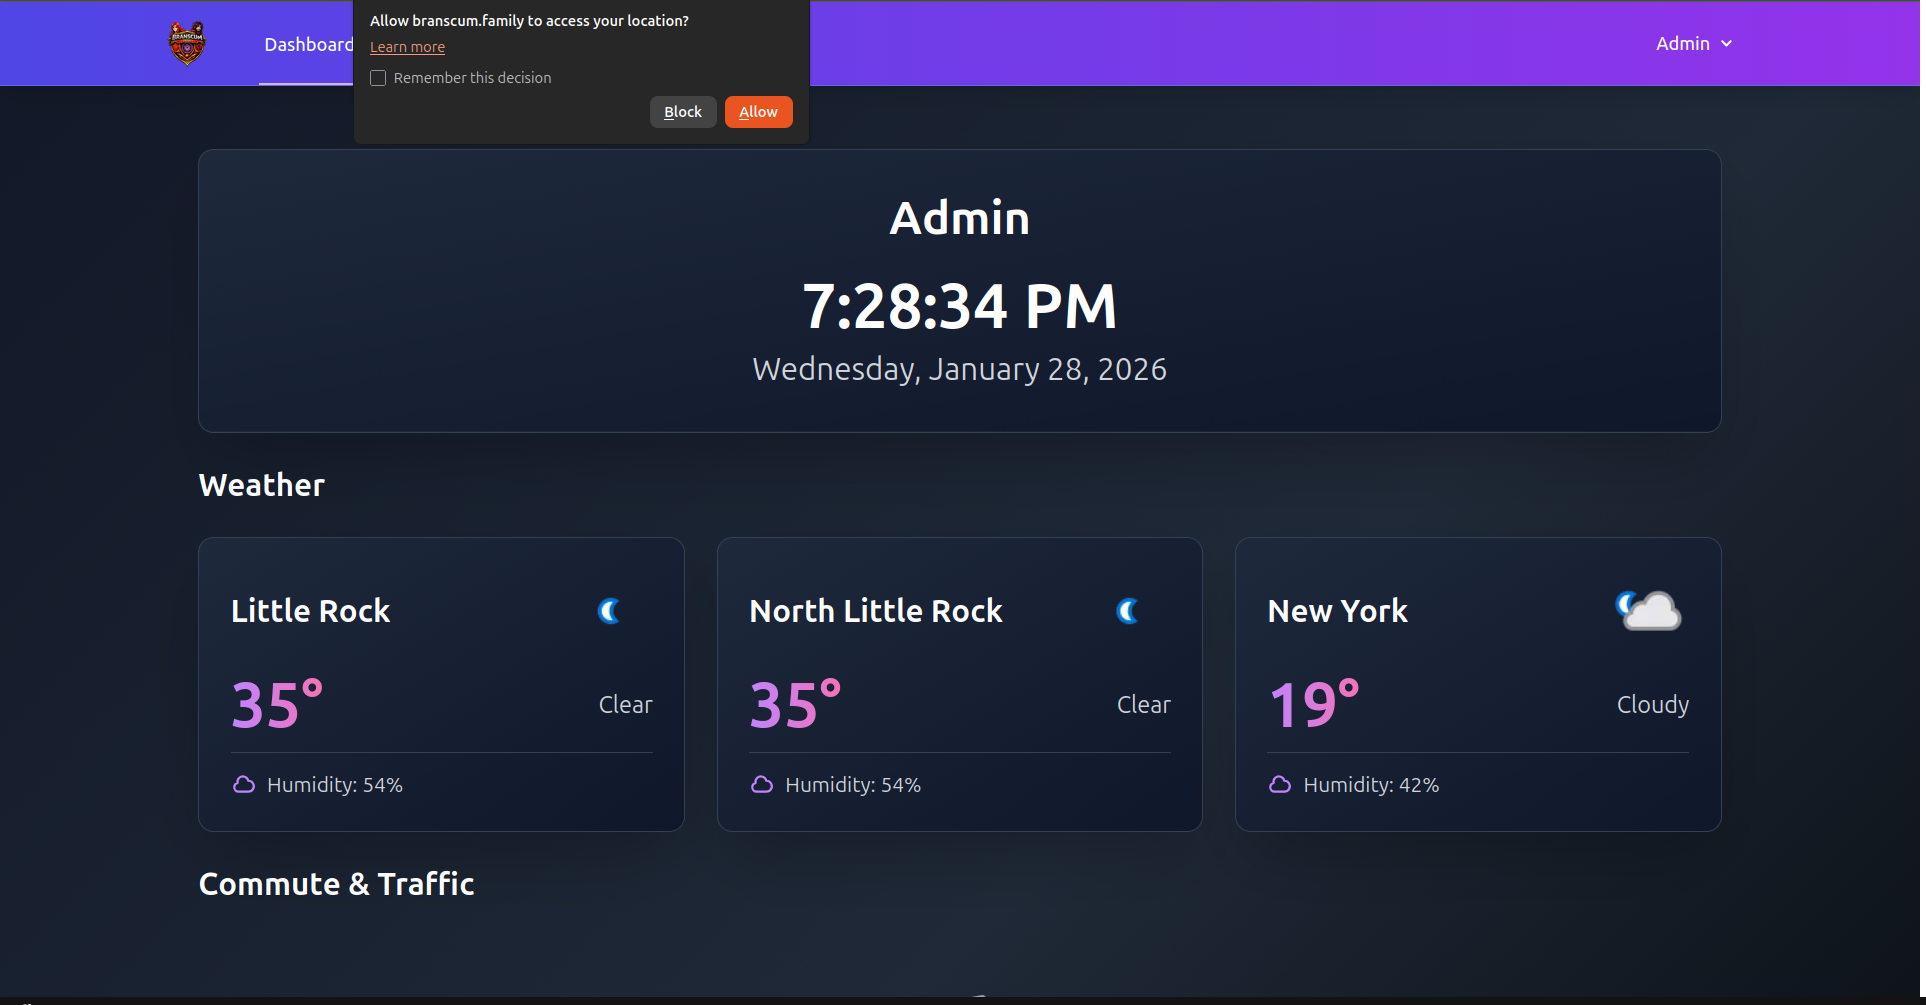The image size is (1926, 1005).
Task: Click the moon icon on Little Rock card
Action: tap(609, 611)
